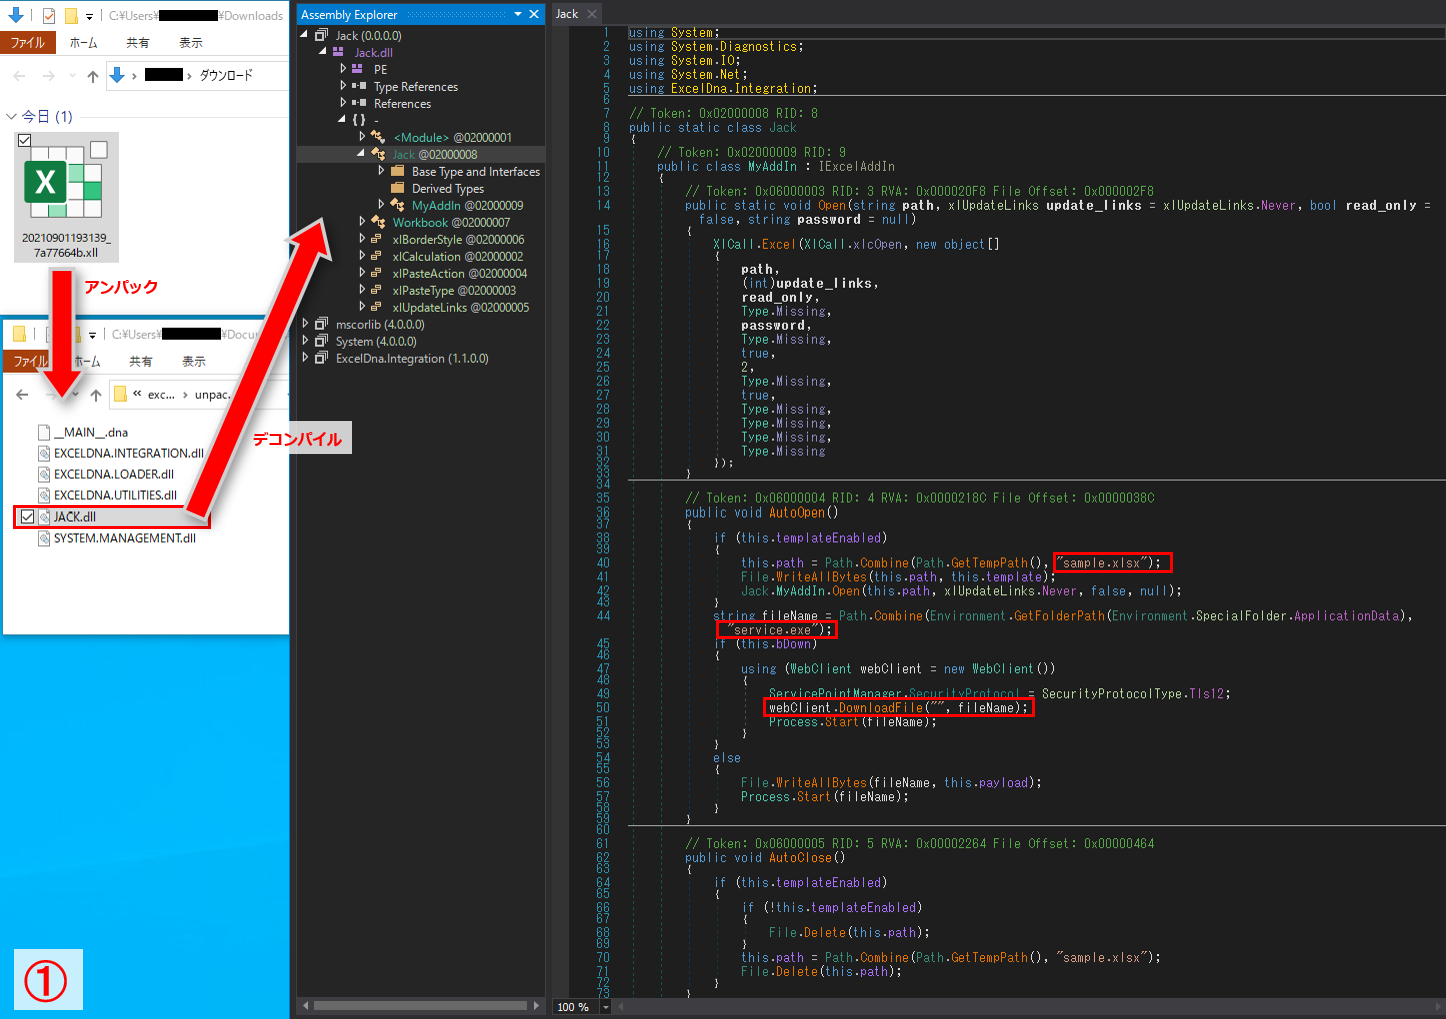Viewport: 1446px width, 1019px height.
Task: Click the xlBorderStyle enum icon
Action: (x=376, y=239)
